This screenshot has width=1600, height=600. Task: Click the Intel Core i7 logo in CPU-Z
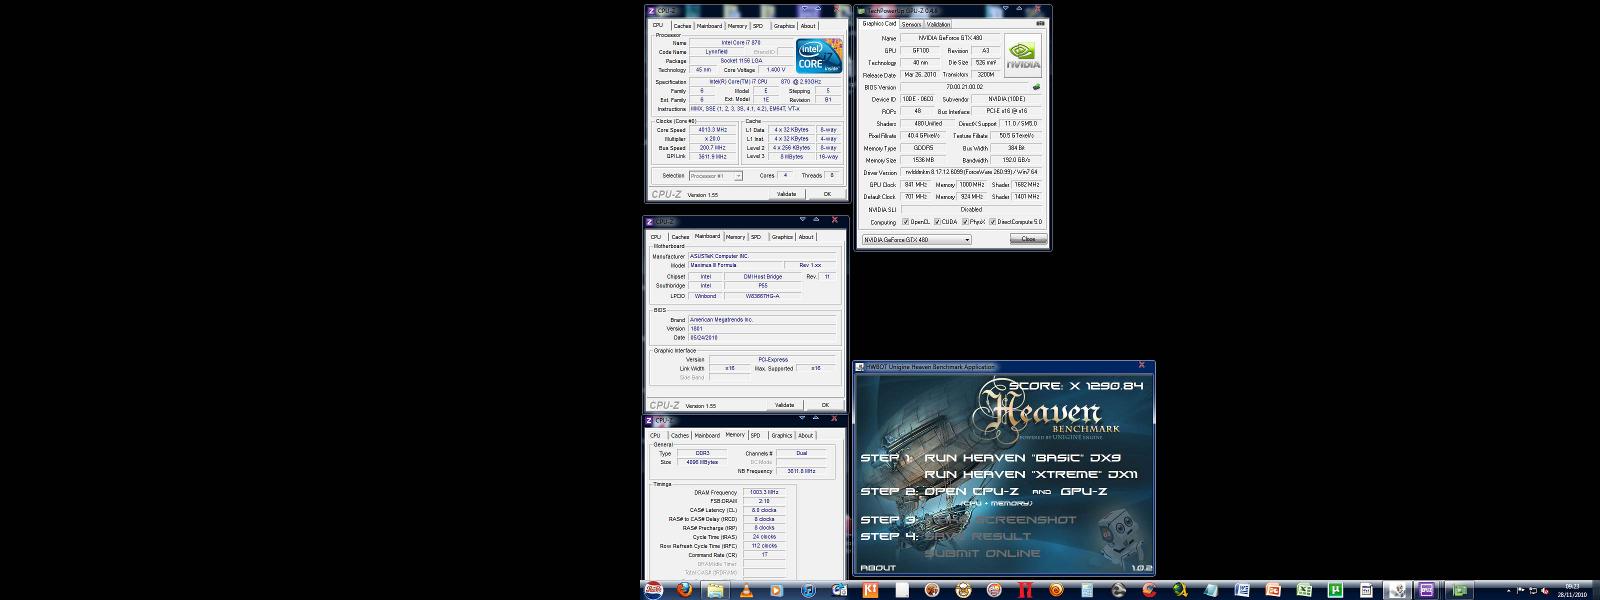(x=817, y=56)
